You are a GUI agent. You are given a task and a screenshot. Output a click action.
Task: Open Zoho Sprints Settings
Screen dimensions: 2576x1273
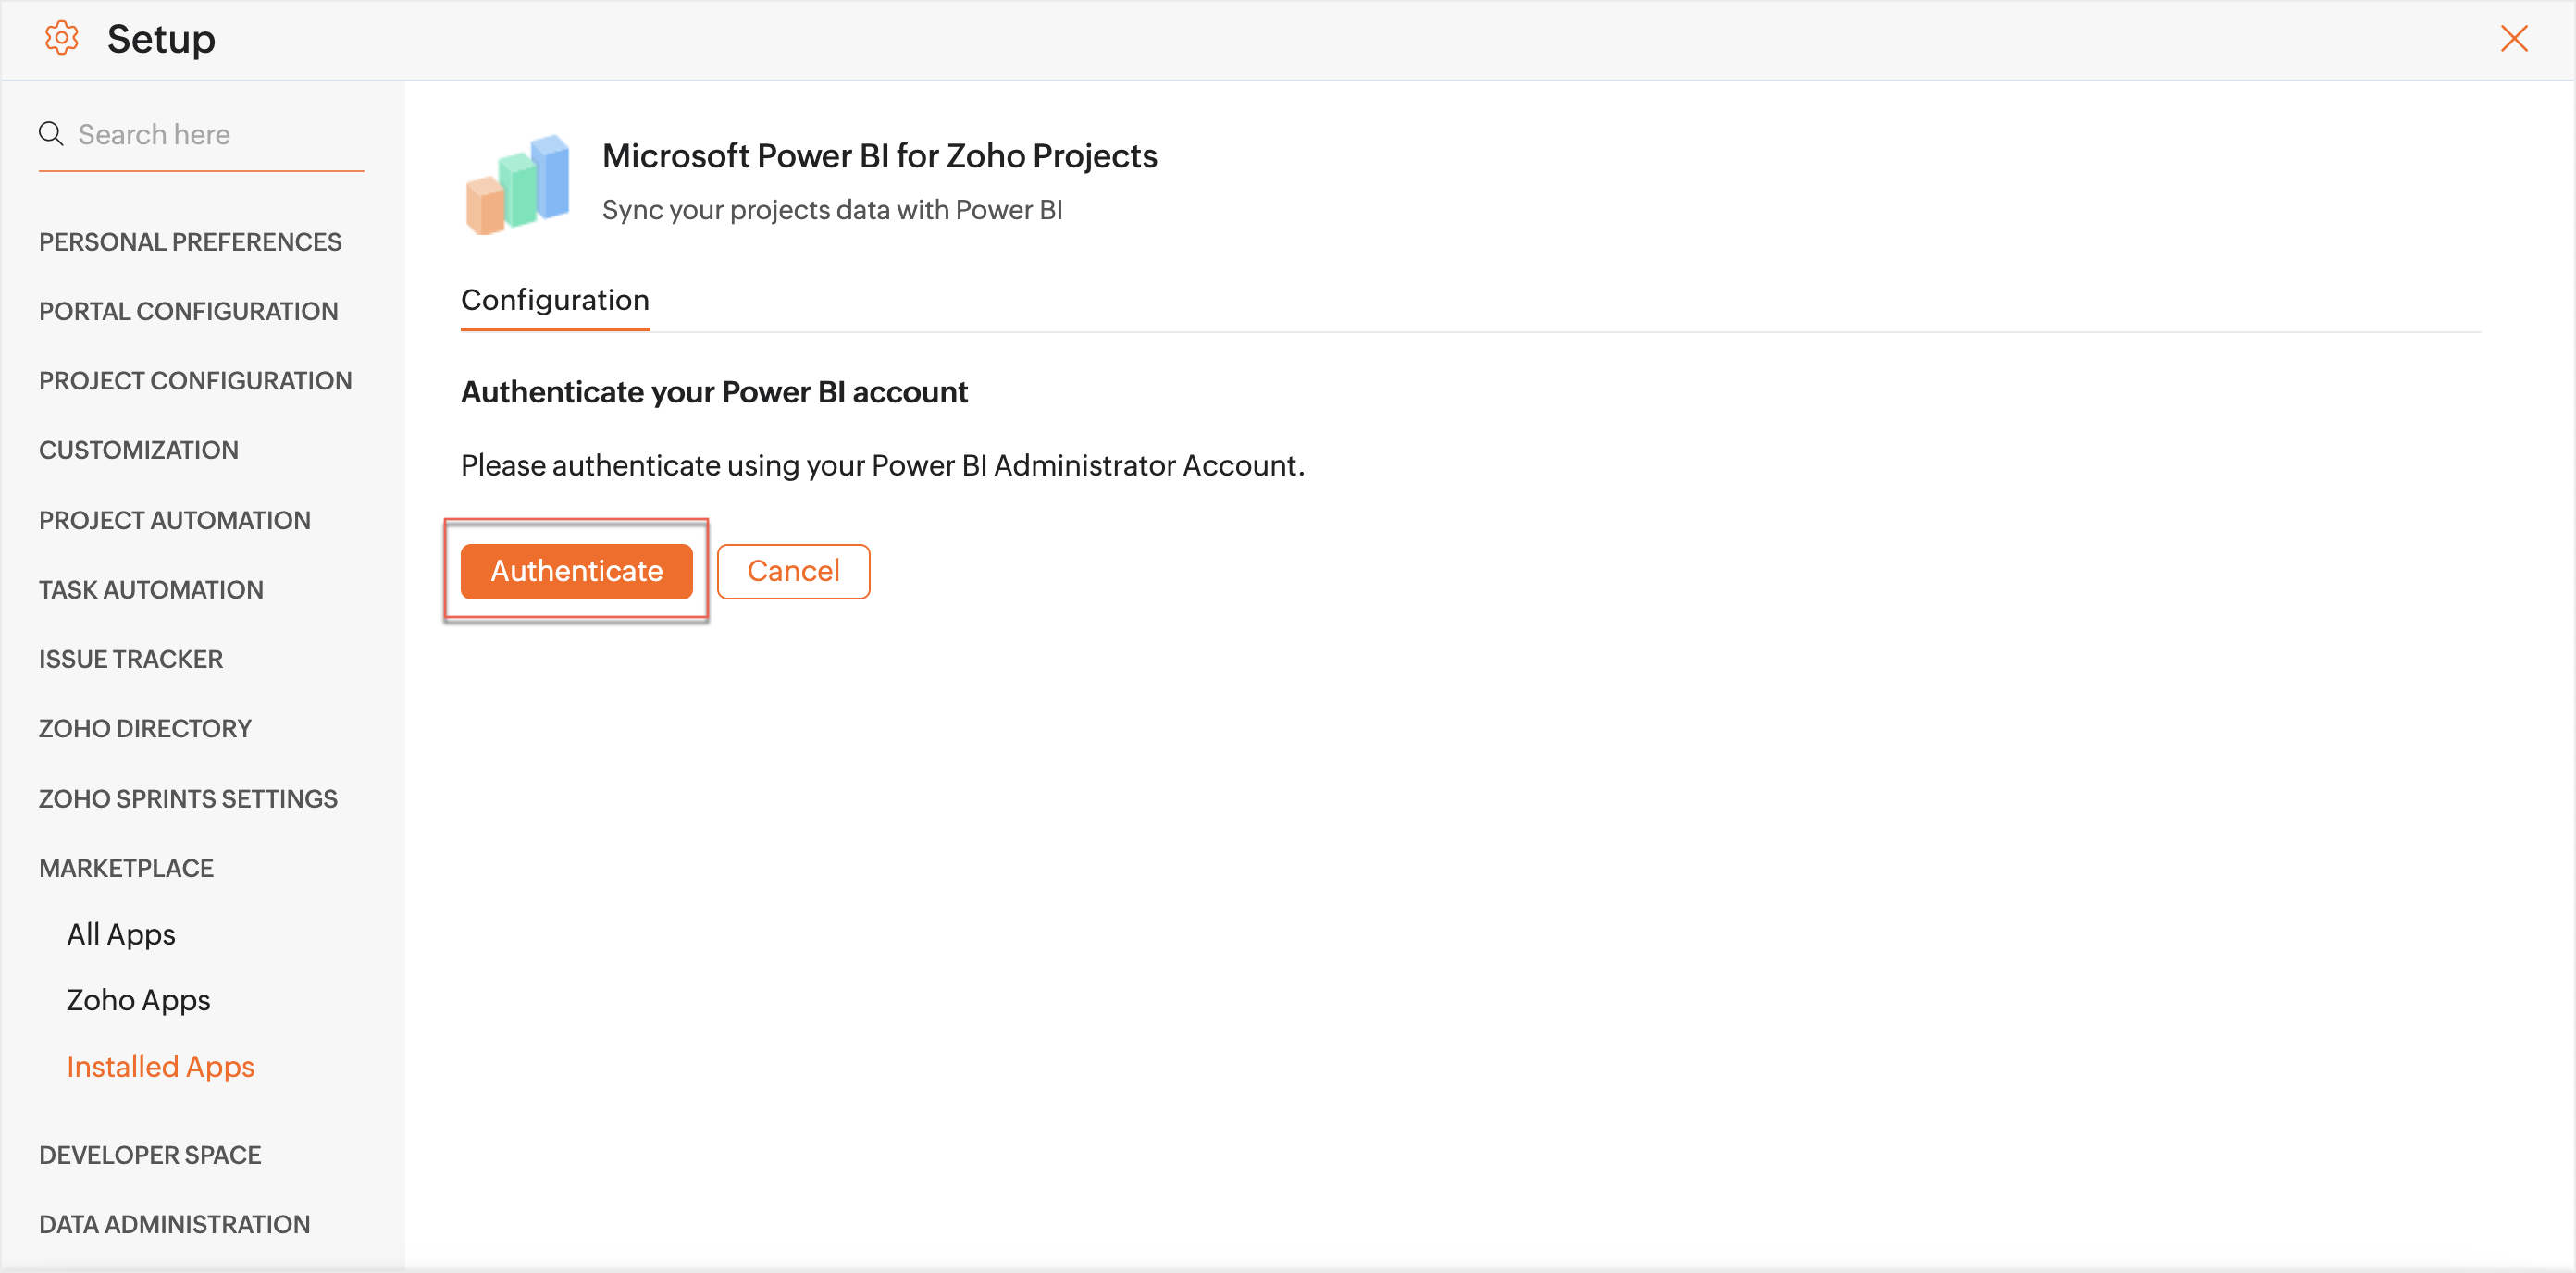tap(188, 799)
